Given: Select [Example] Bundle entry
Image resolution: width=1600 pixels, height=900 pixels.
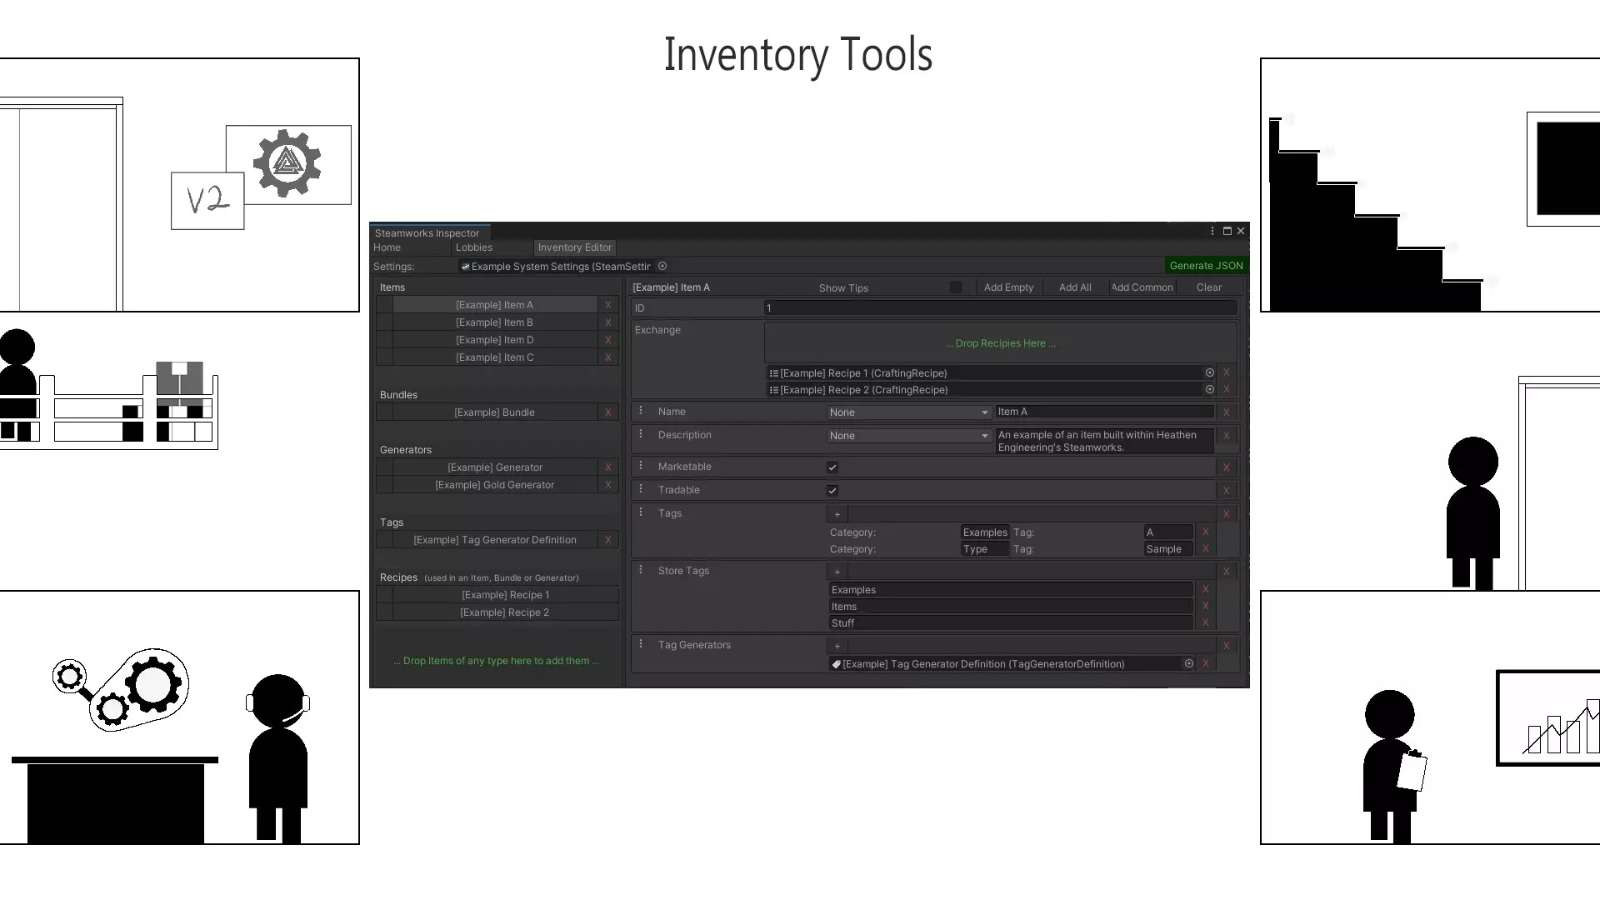Looking at the screenshot, I should click(x=495, y=413).
